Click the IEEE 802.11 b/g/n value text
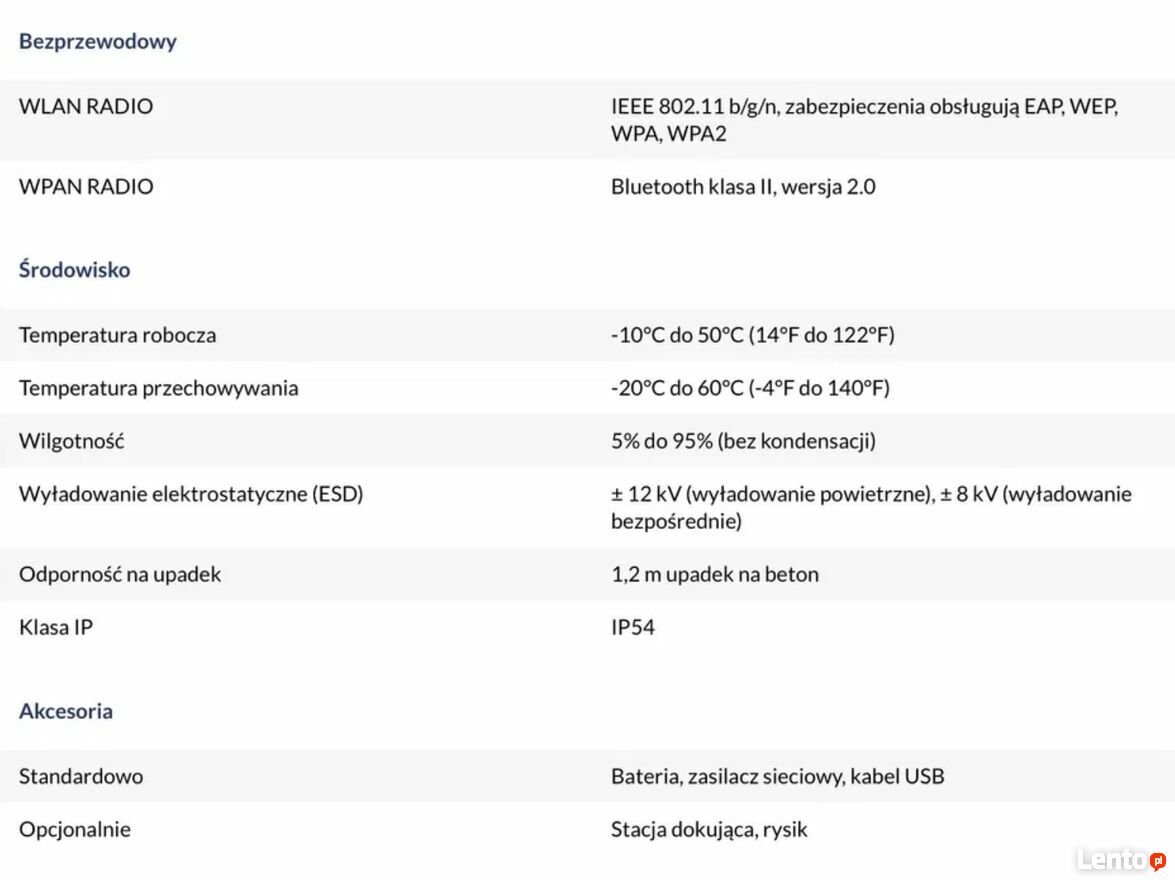The height and width of the screenshot is (880, 1175). 864,120
